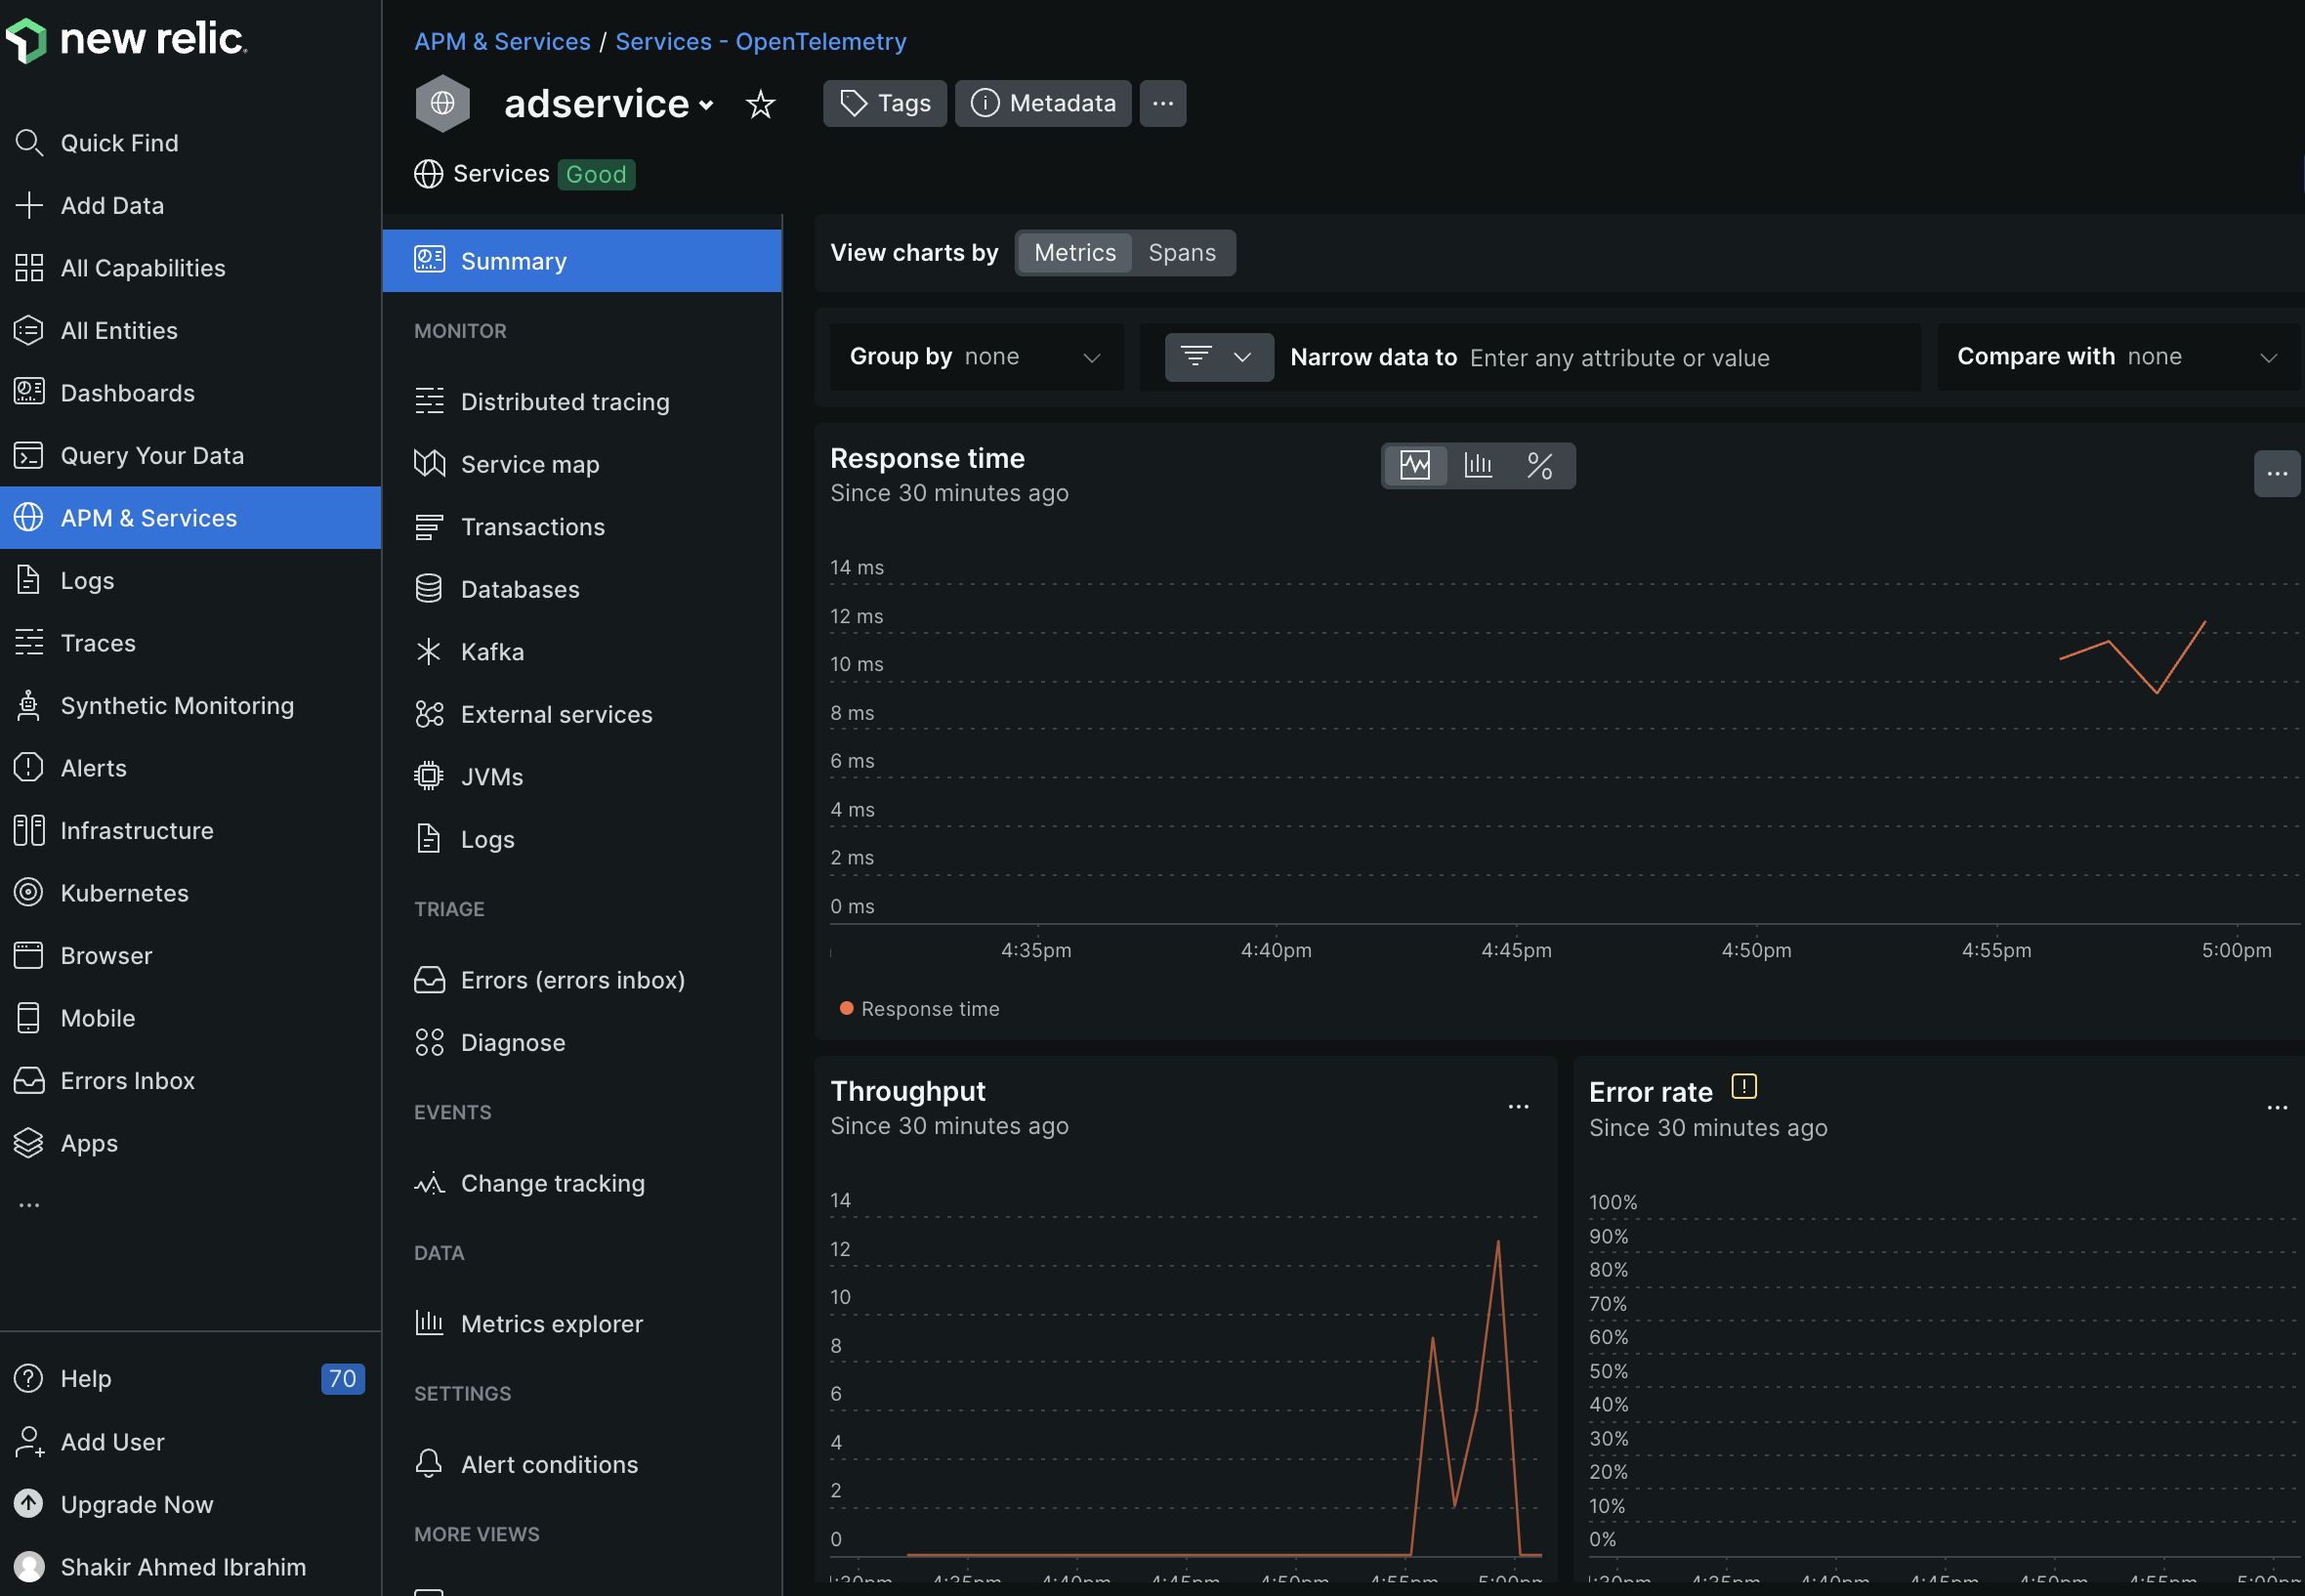This screenshot has height=1596, width=2305.
Task: Open Dashboards icon in sidebar
Action: tap(29, 392)
